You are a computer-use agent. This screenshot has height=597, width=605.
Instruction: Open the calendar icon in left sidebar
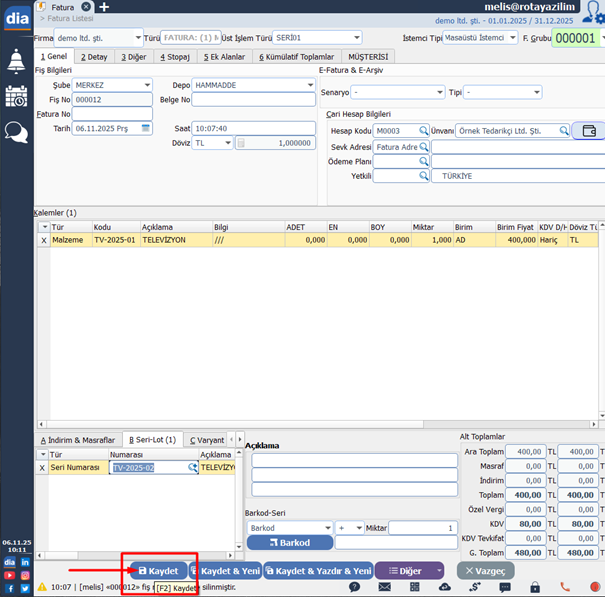[16, 96]
